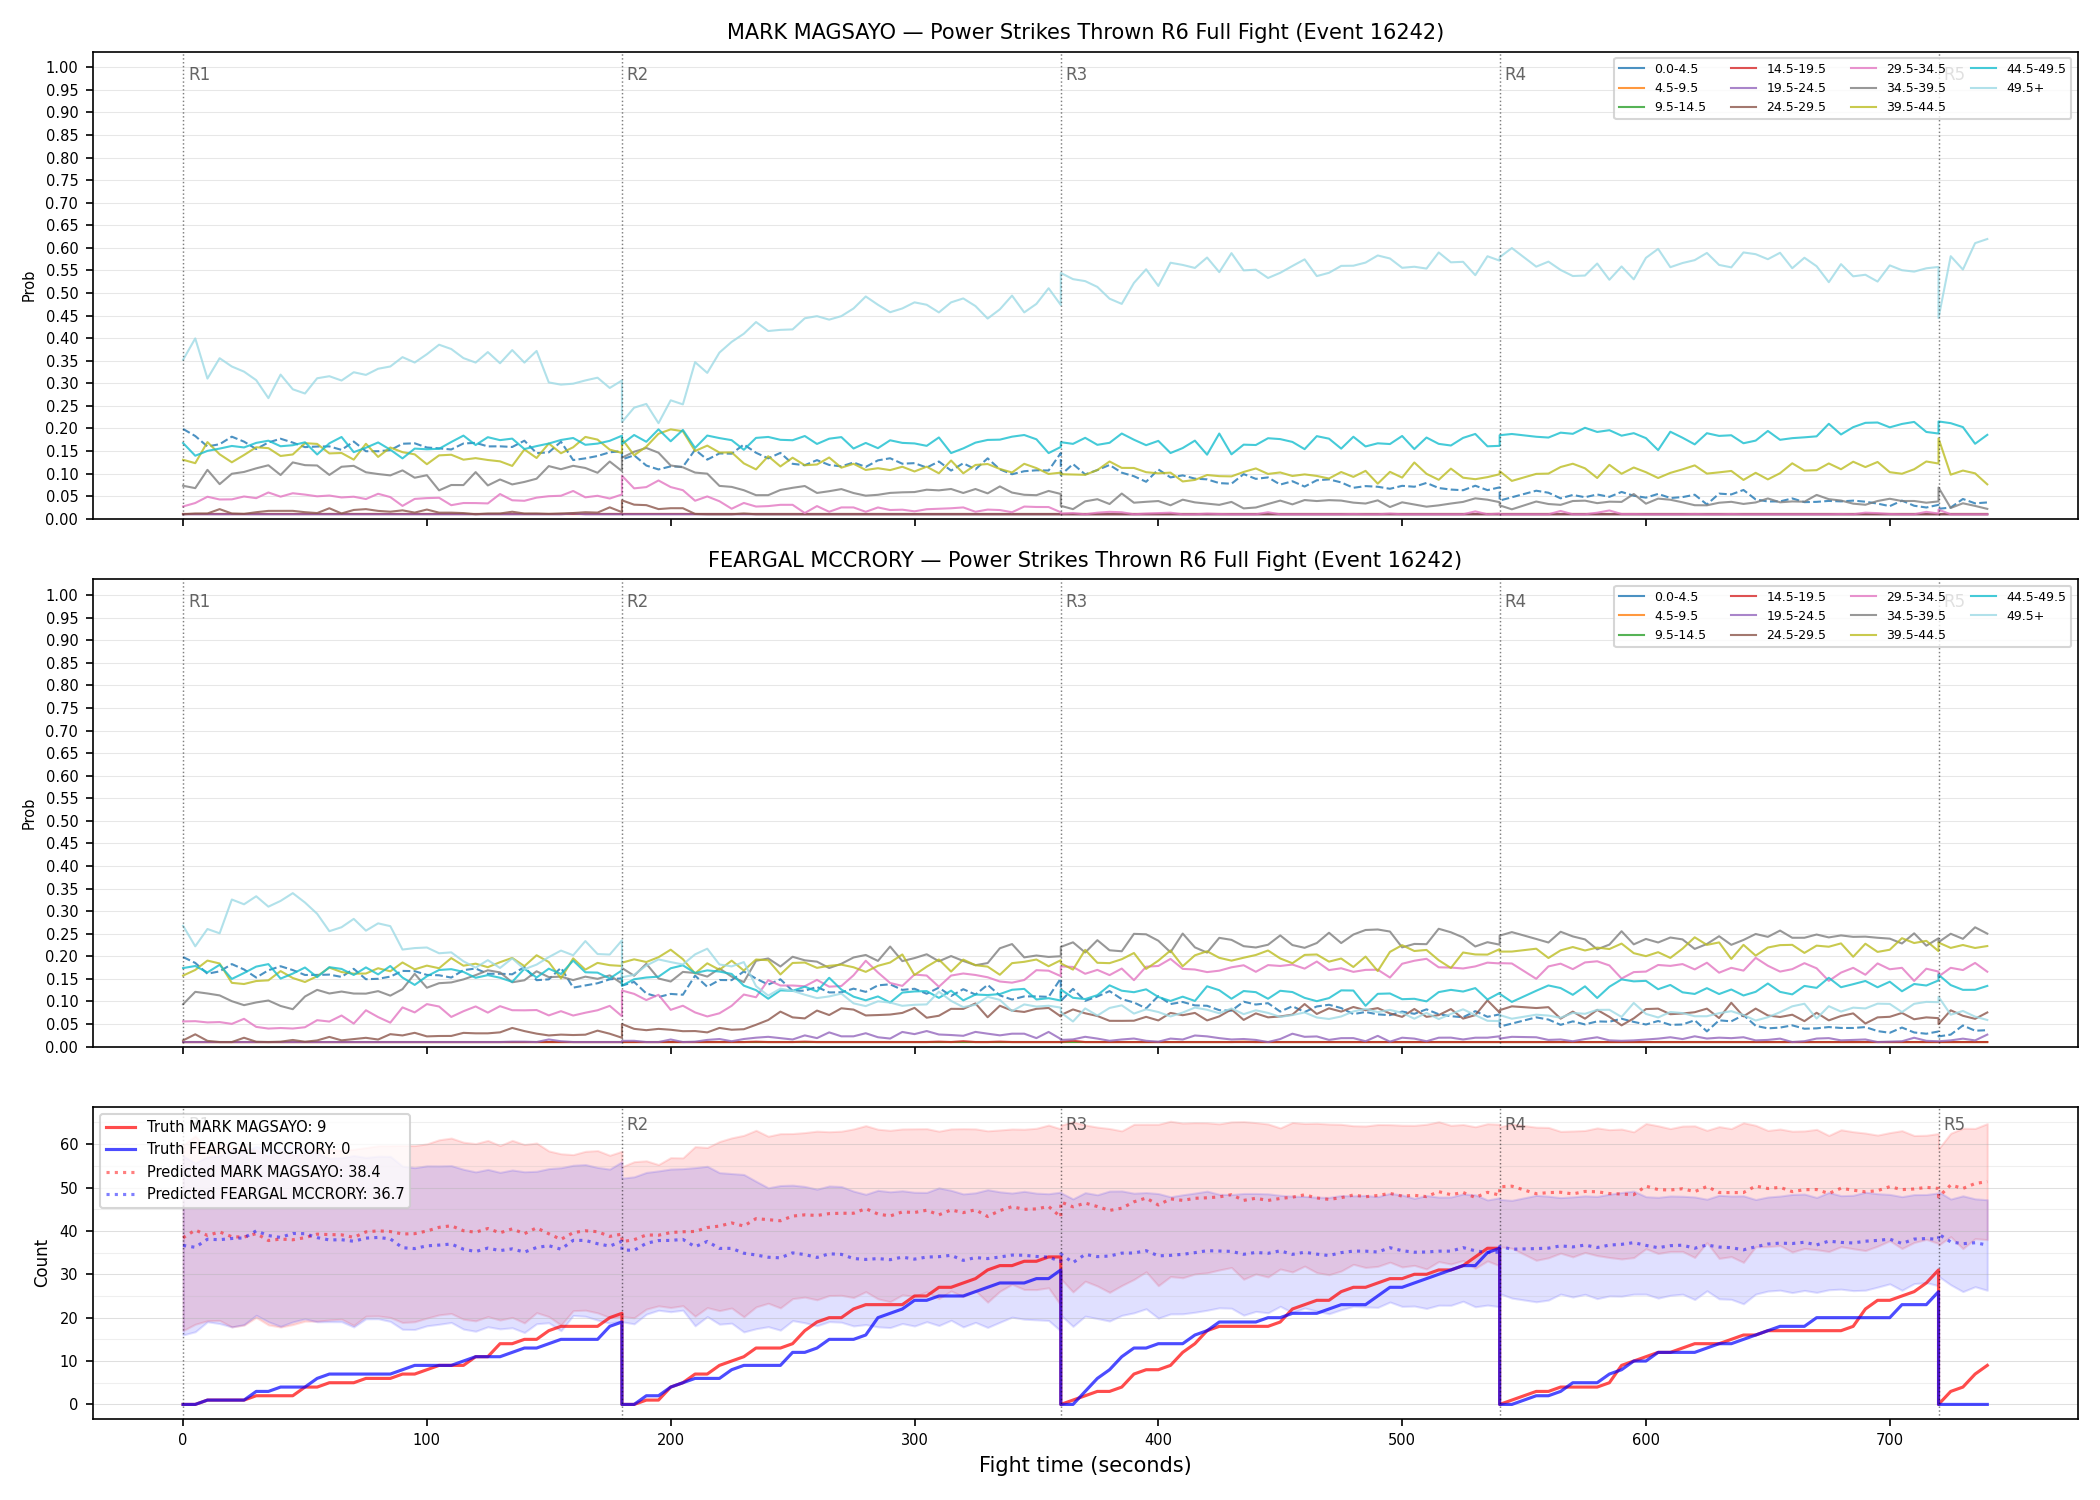Click the 24.5-29.5 legend entry in top chart

pos(1779,107)
